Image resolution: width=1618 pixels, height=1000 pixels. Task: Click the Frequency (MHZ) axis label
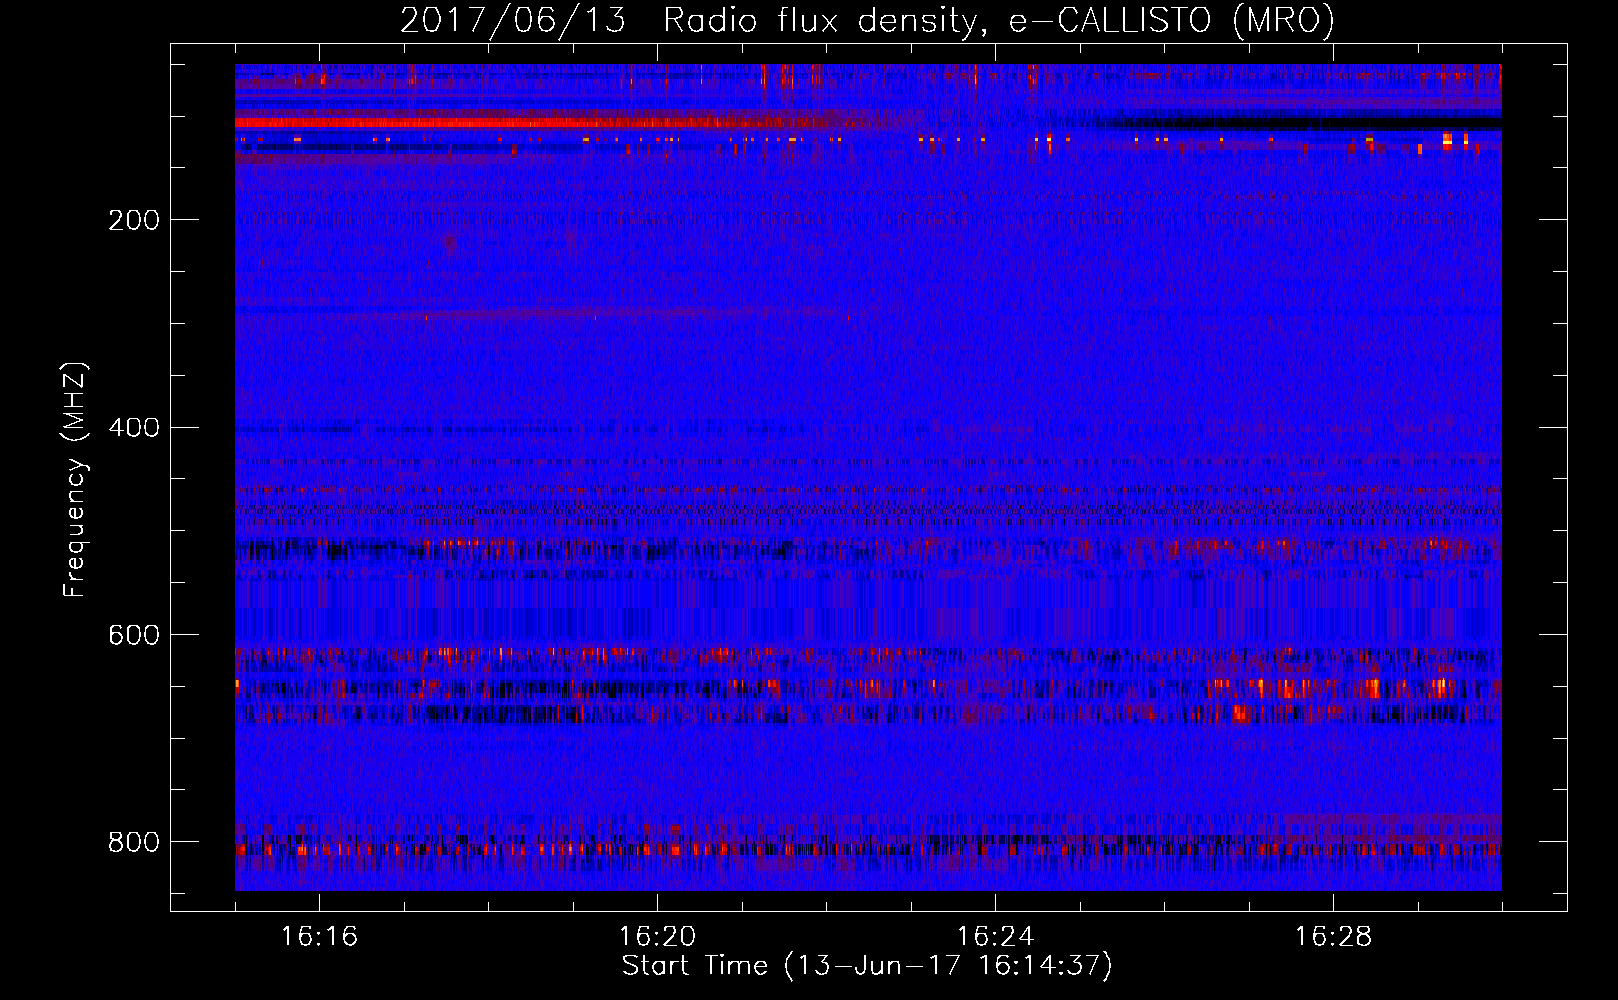(x=75, y=479)
